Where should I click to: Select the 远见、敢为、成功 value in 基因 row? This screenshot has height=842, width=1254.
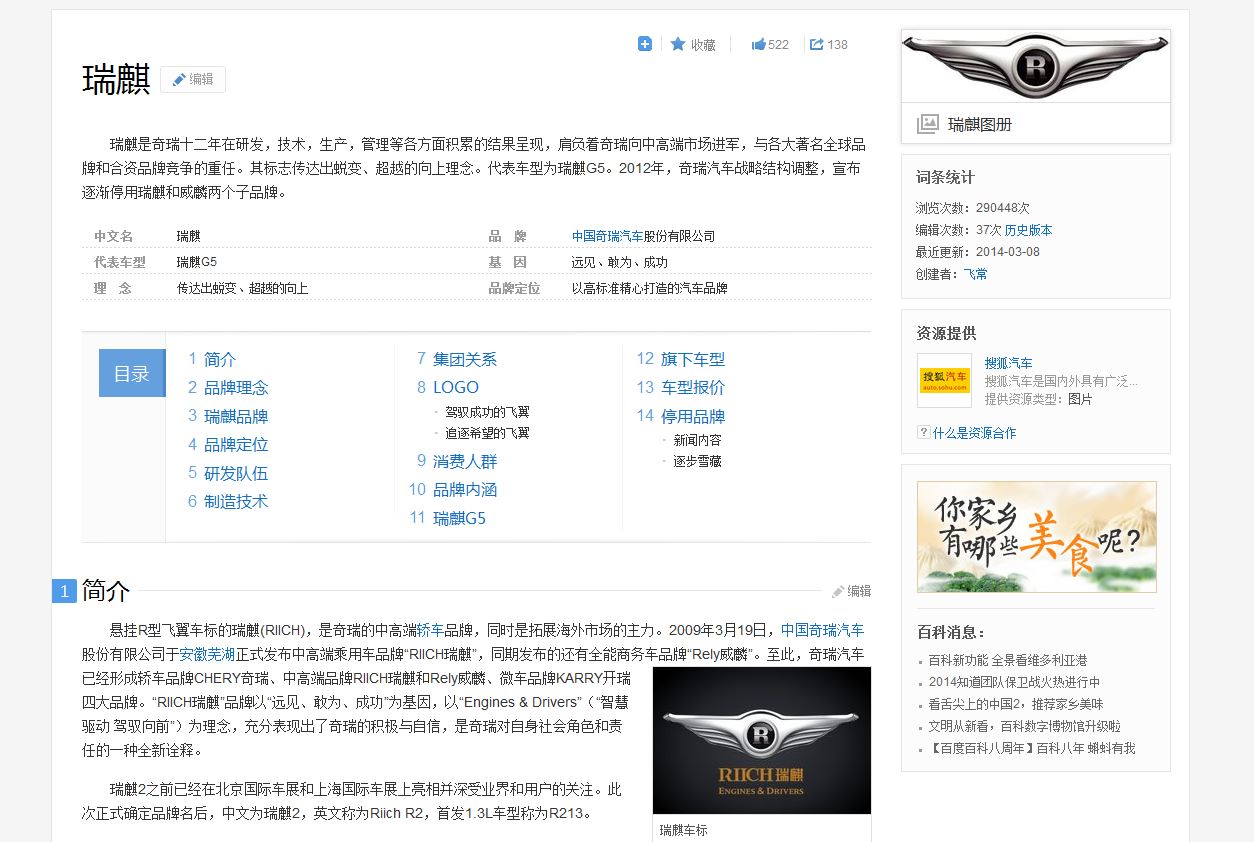pyautogui.click(x=619, y=262)
